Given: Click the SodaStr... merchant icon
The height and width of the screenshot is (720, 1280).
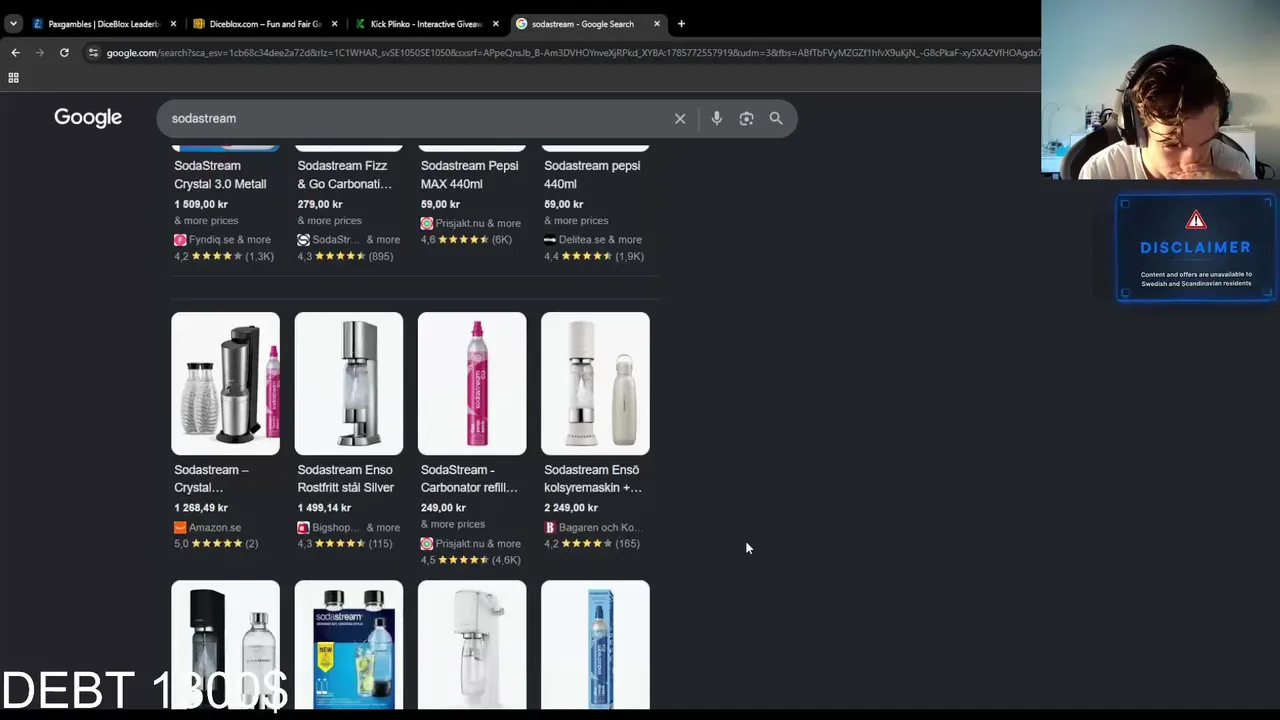Looking at the screenshot, I should [303, 240].
